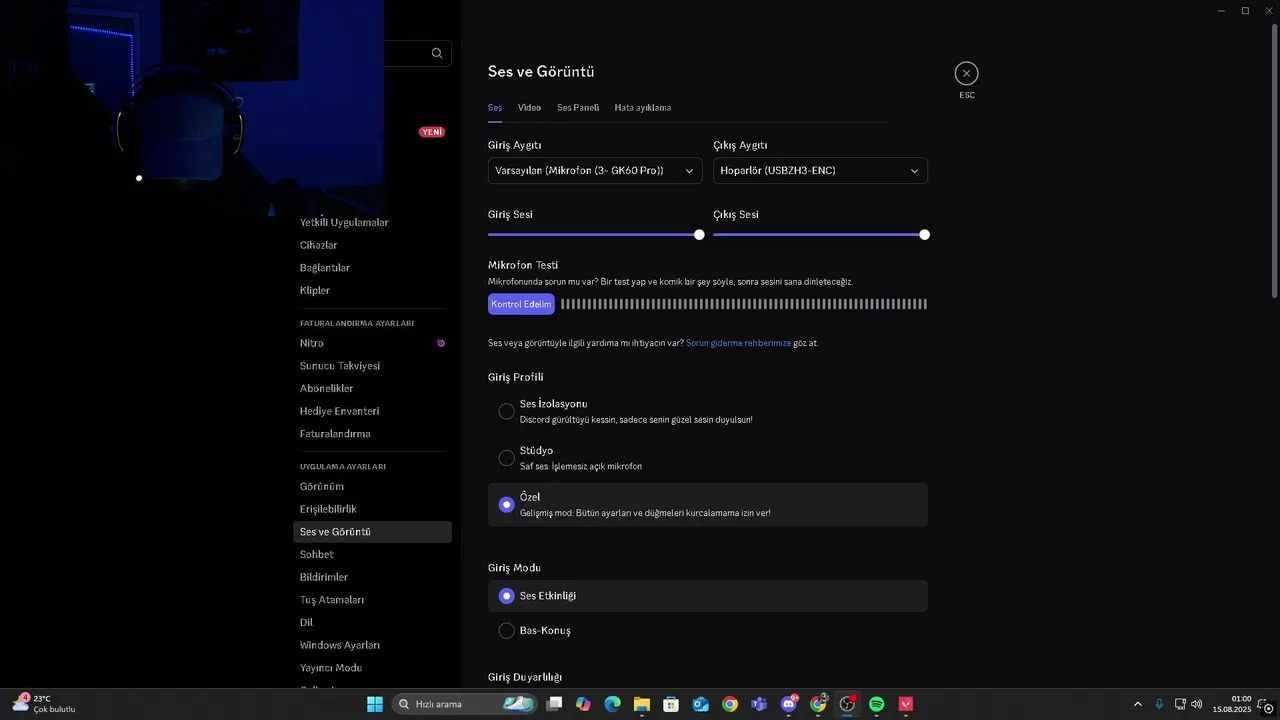Click the settings page vertical scrollbar

1274,160
